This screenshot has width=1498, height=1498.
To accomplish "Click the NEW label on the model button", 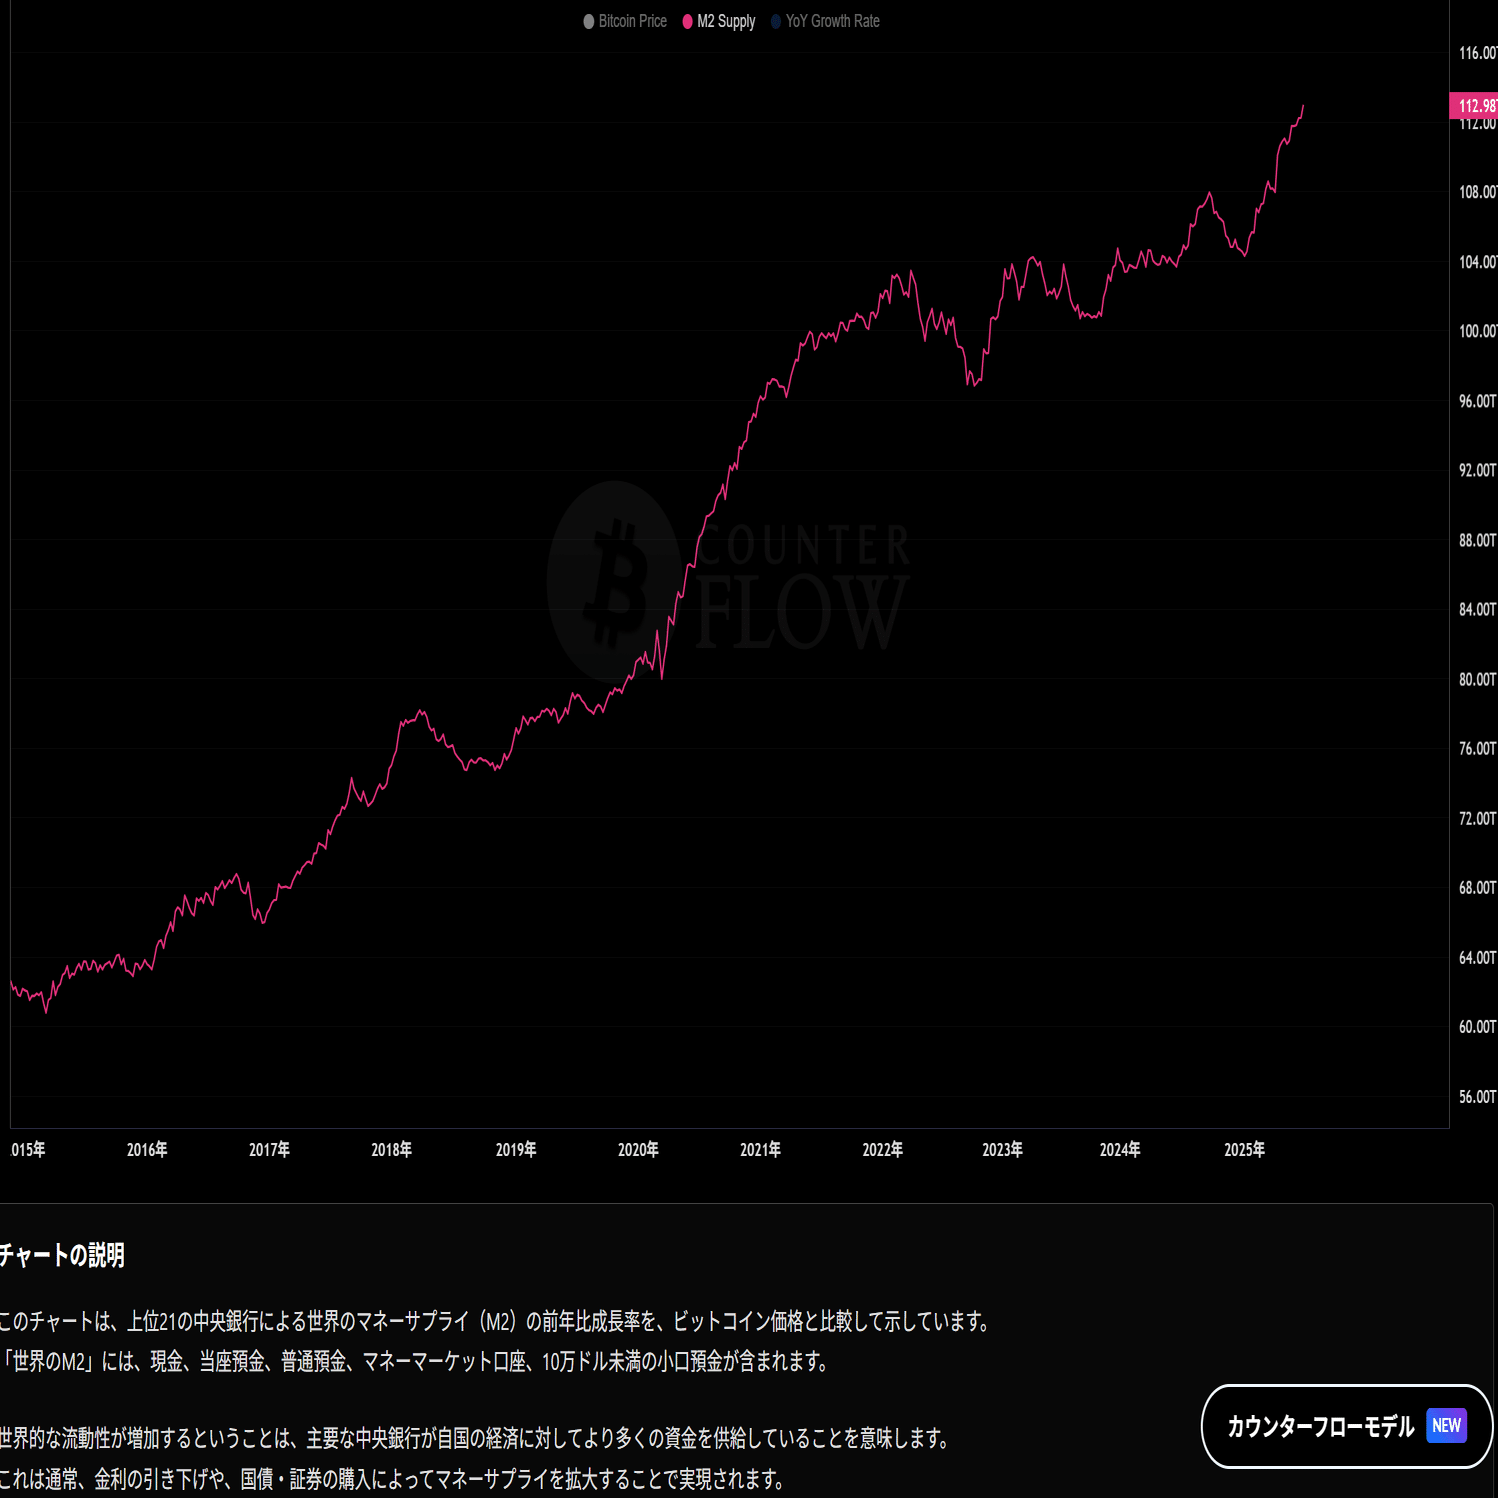I will 1446,1426.
